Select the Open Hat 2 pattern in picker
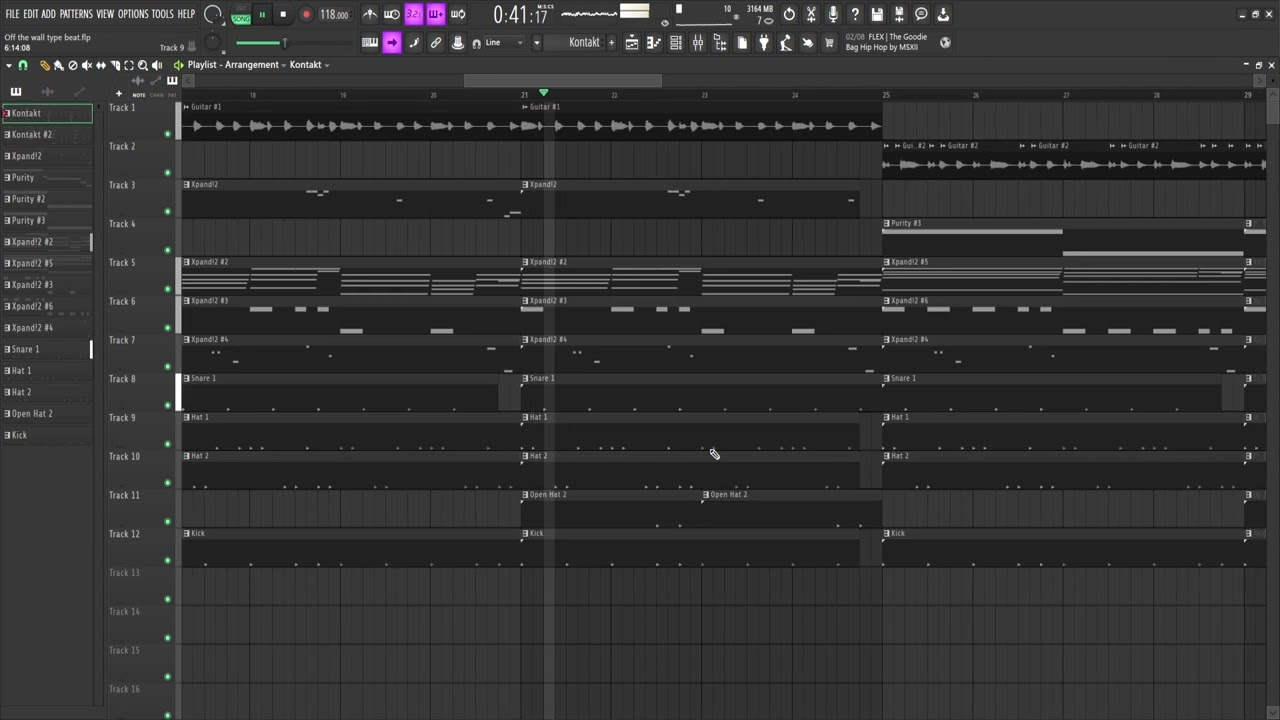The height and width of the screenshot is (720, 1280). 47,414
